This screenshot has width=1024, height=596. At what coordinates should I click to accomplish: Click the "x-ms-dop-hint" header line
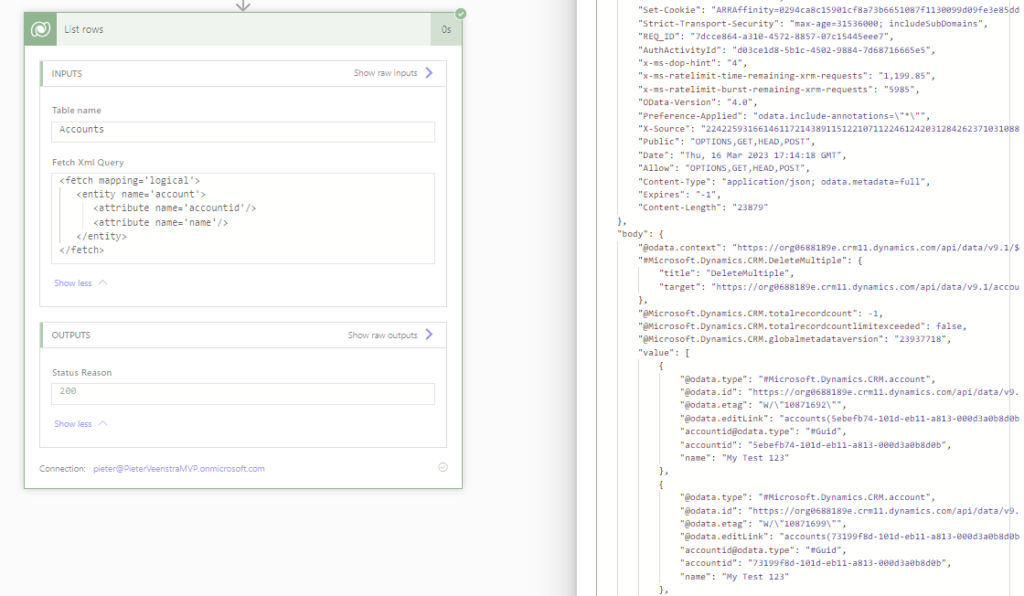[692, 63]
